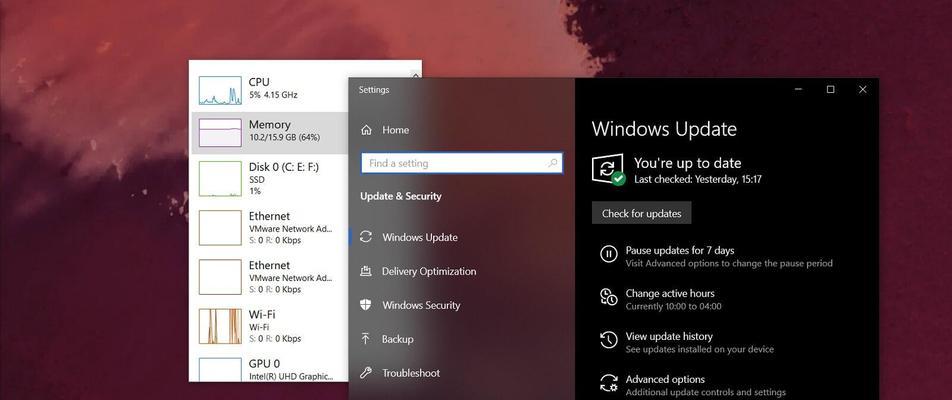Click the Update & Security heading
The width and height of the screenshot is (952, 400).
point(401,196)
